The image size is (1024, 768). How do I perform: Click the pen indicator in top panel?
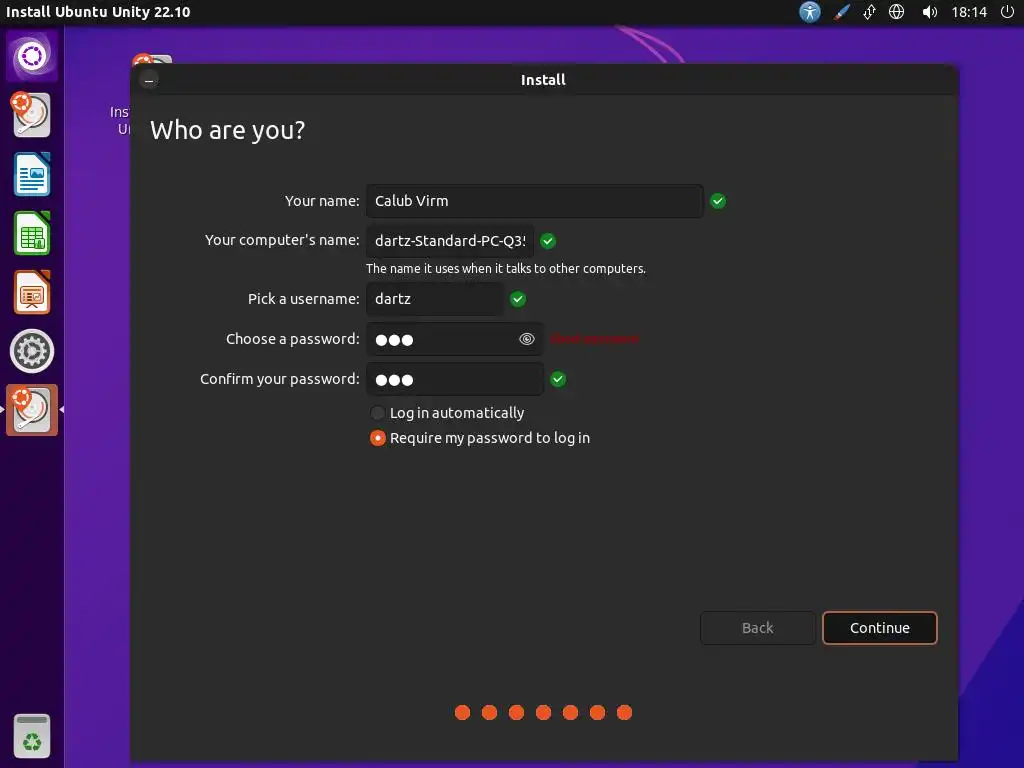pos(841,12)
